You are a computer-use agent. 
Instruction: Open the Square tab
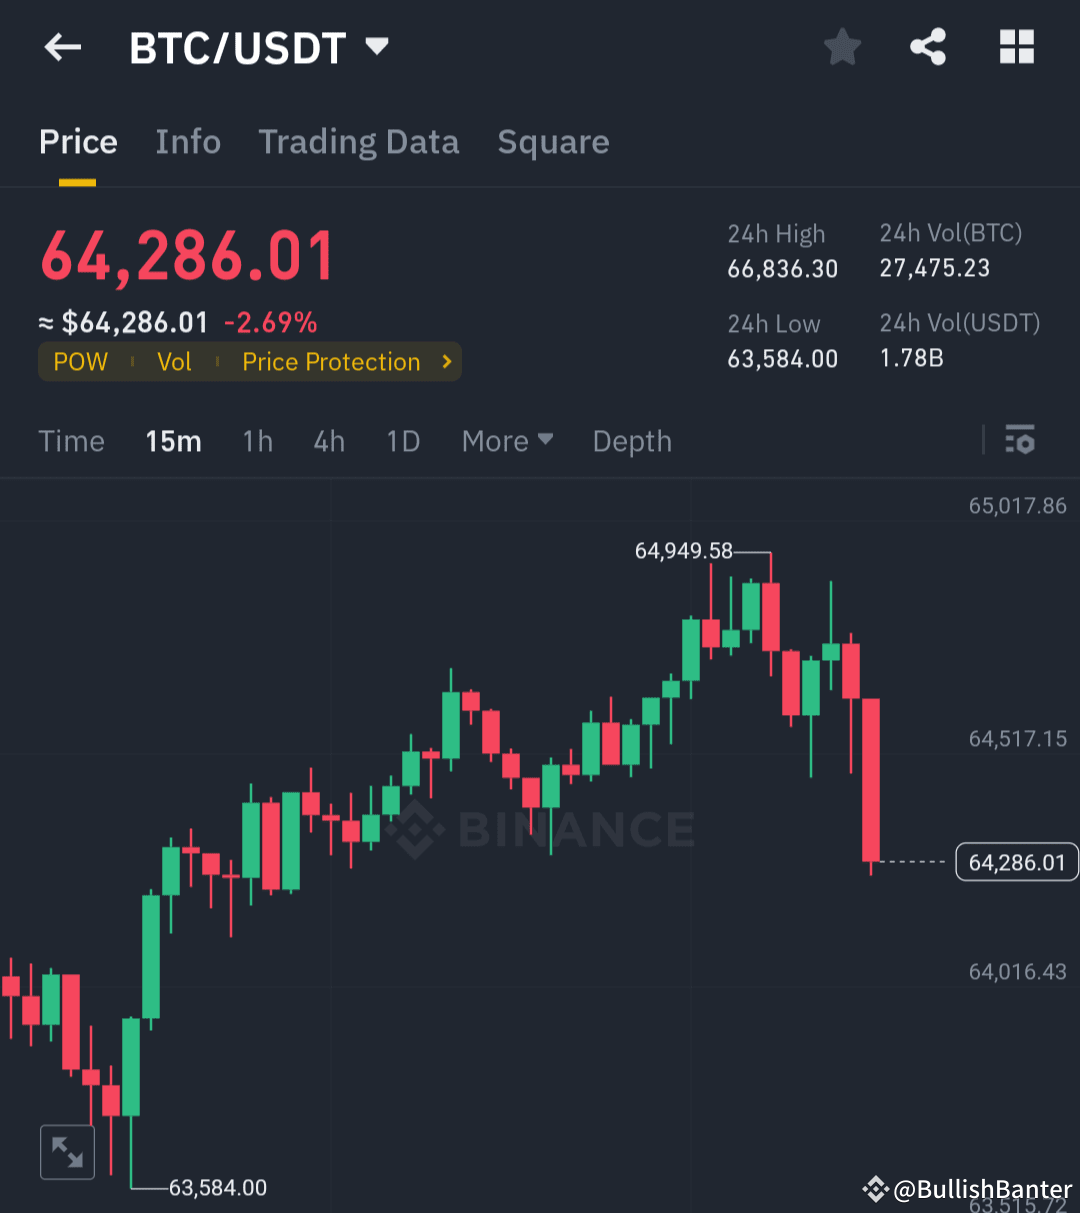coord(553,142)
